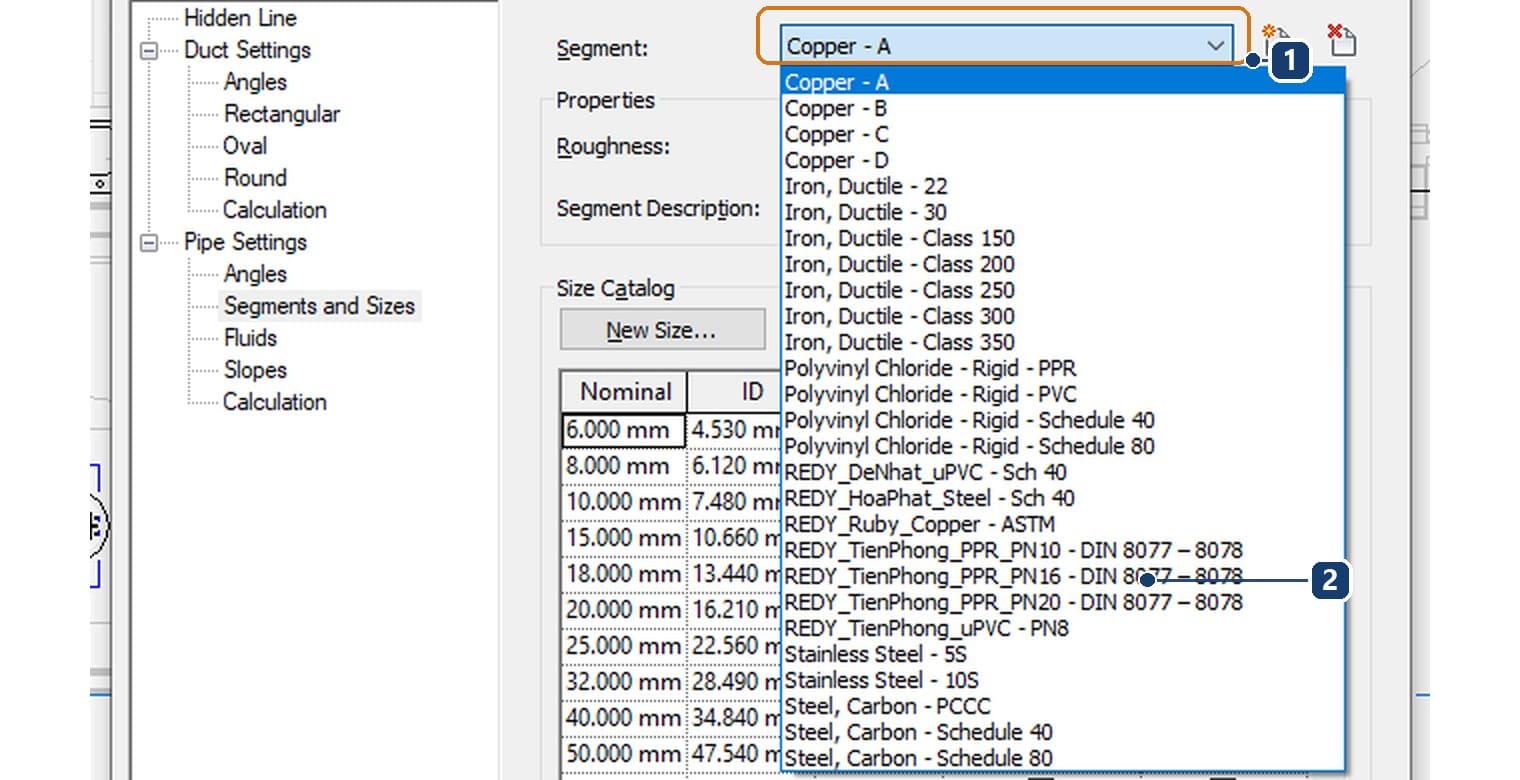The height and width of the screenshot is (780, 1520).
Task: Click the delete segment icon
Action: click(x=1342, y=40)
